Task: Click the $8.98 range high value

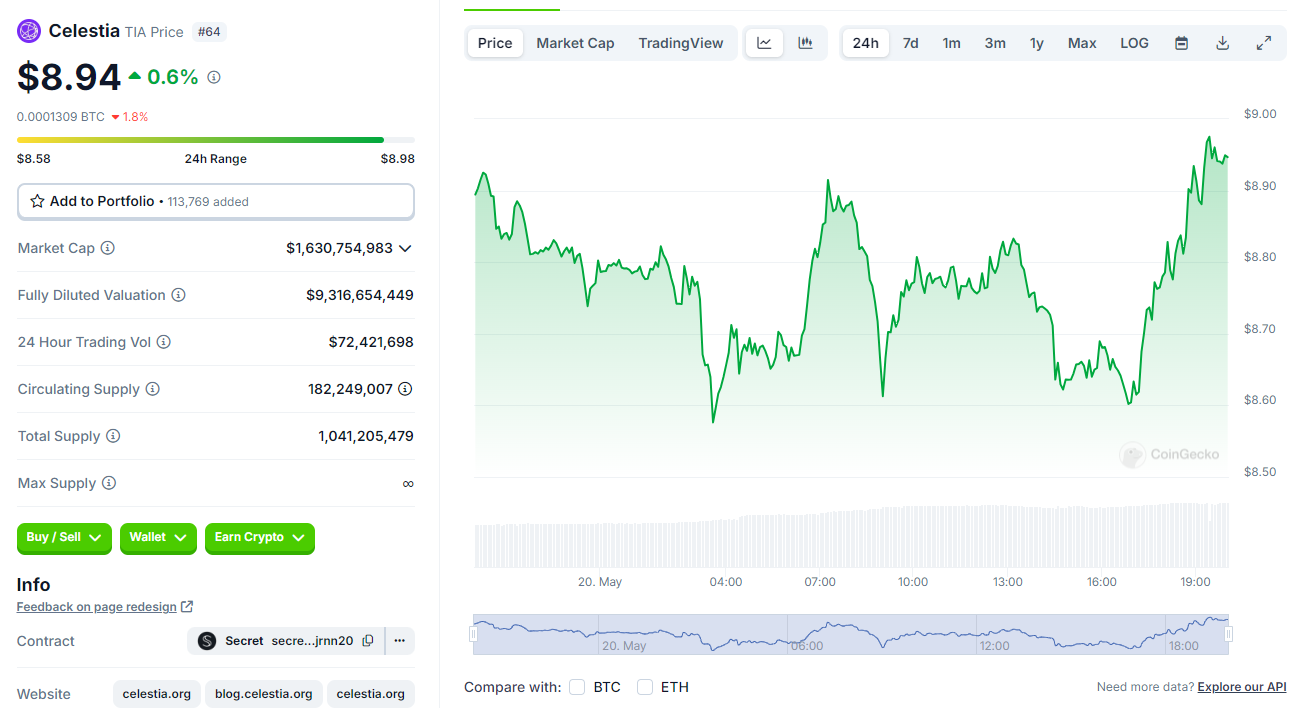Action: (398, 159)
